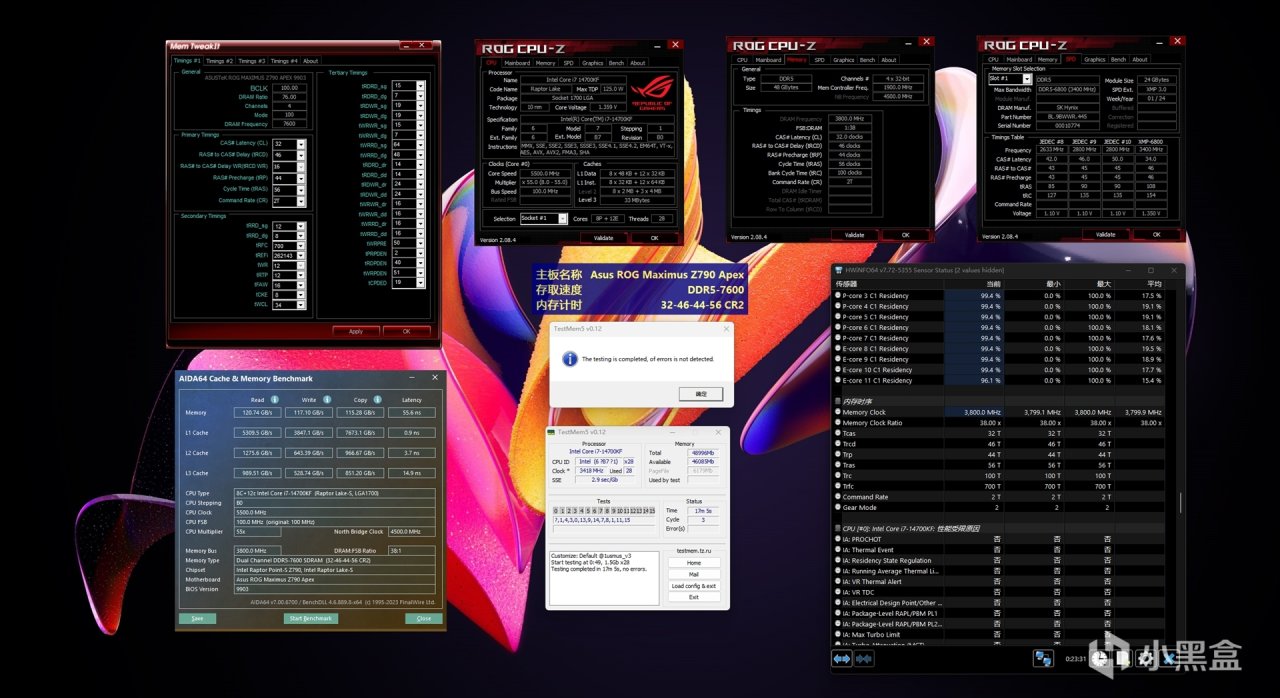Image resolution: width=1280 pixels, height=698 pixels.
Task: Open About tab in MemTweakIt
Action: (311, 61)
